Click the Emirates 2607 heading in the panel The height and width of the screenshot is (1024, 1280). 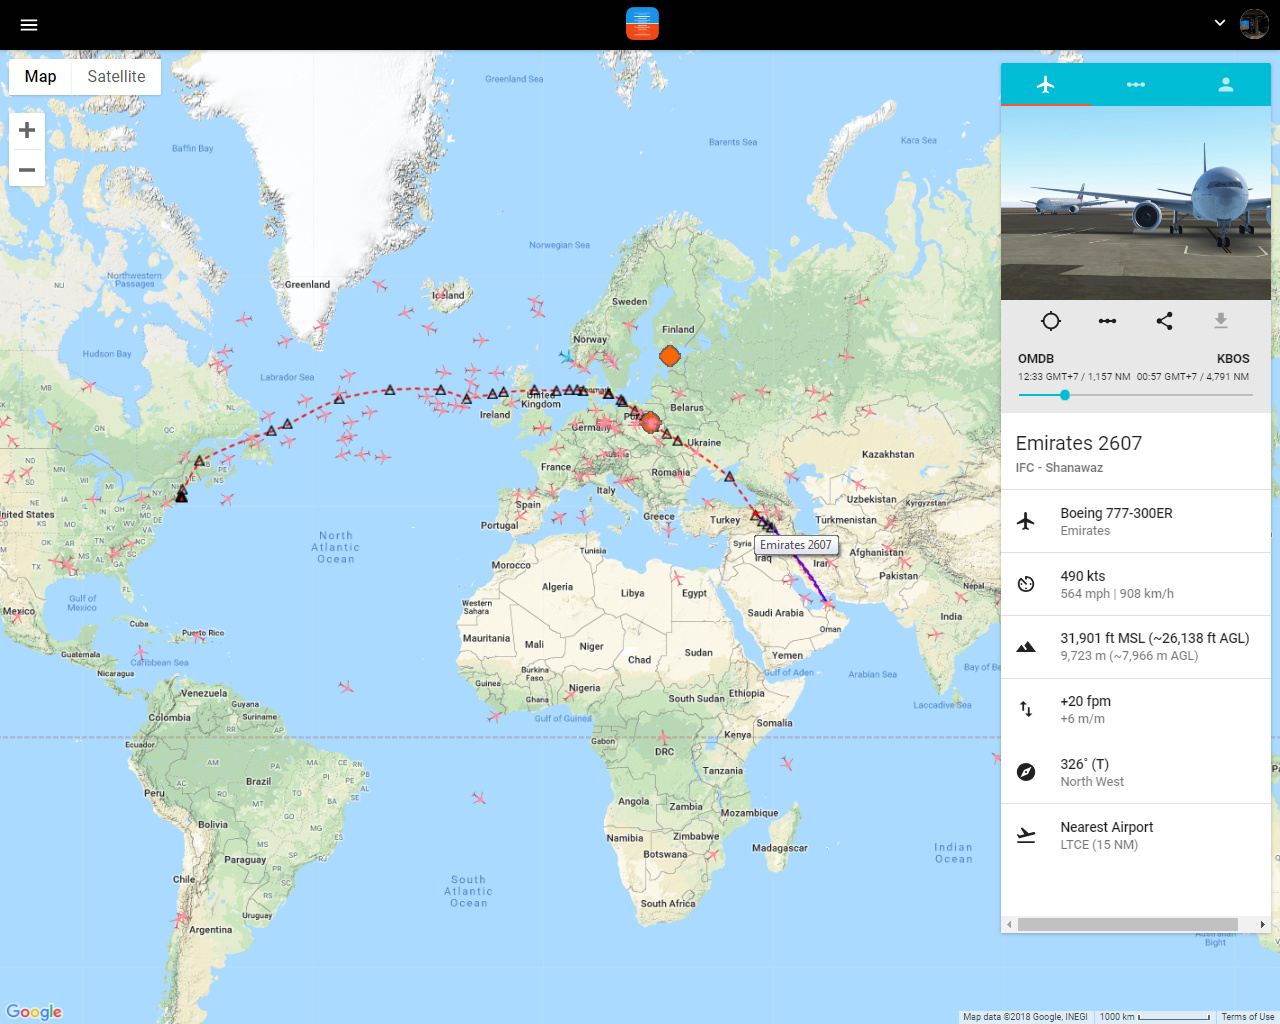1079,443
